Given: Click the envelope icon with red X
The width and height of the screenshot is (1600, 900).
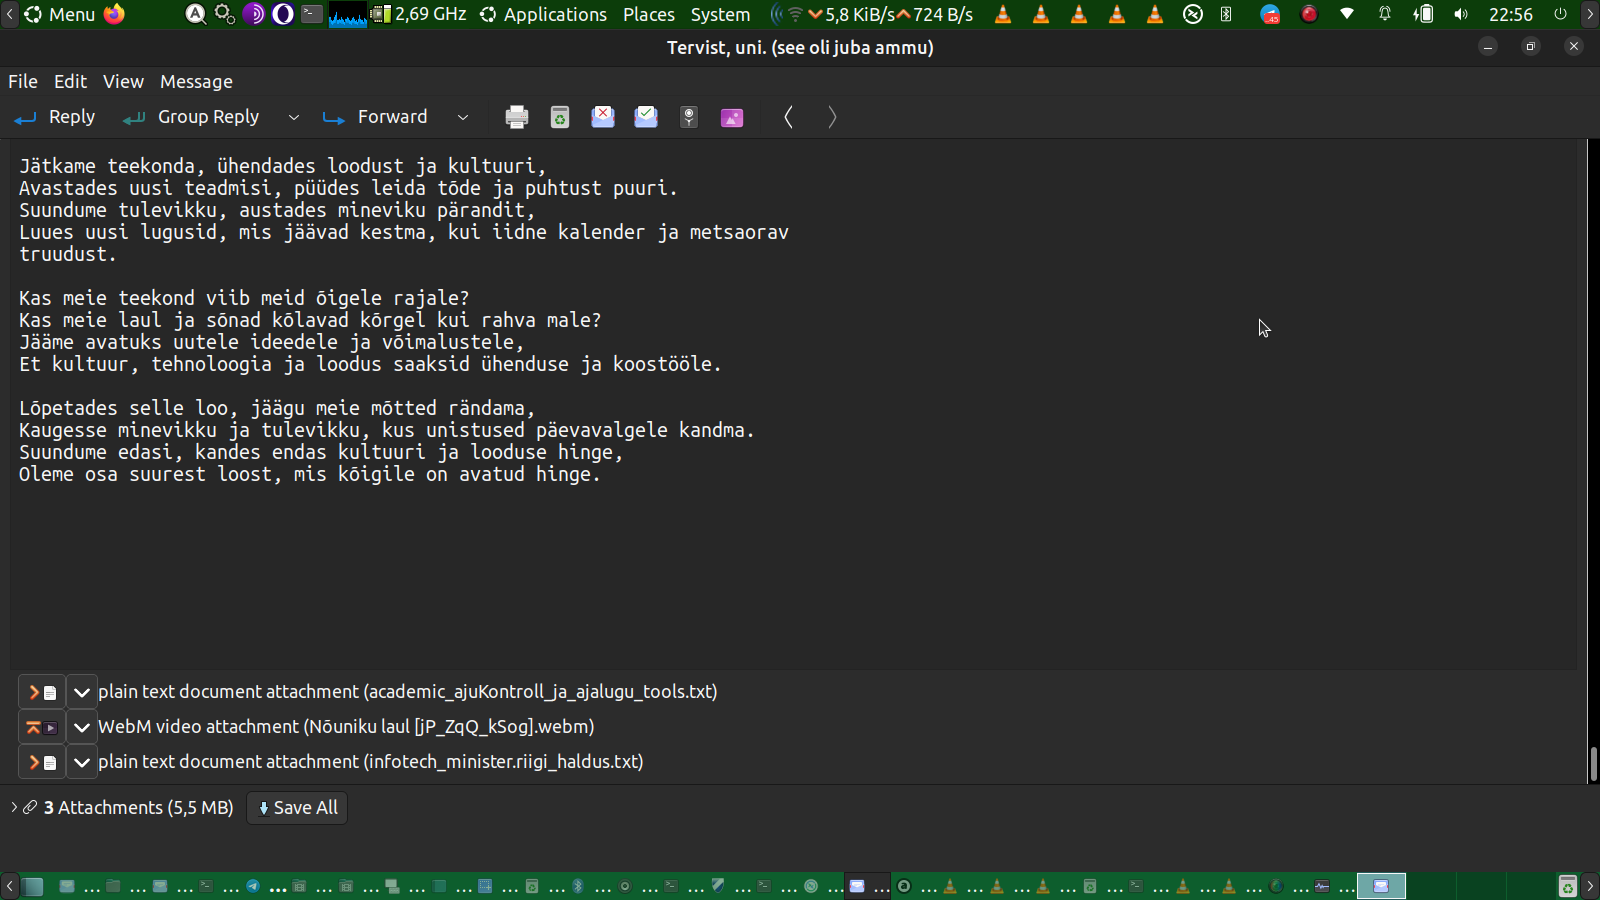Looking at the screenshot, I should 603,117.
